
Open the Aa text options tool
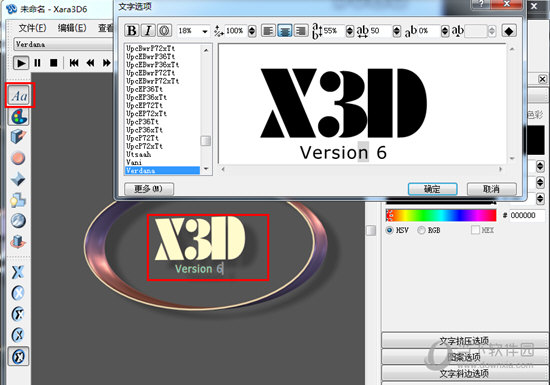pos(20,95)
